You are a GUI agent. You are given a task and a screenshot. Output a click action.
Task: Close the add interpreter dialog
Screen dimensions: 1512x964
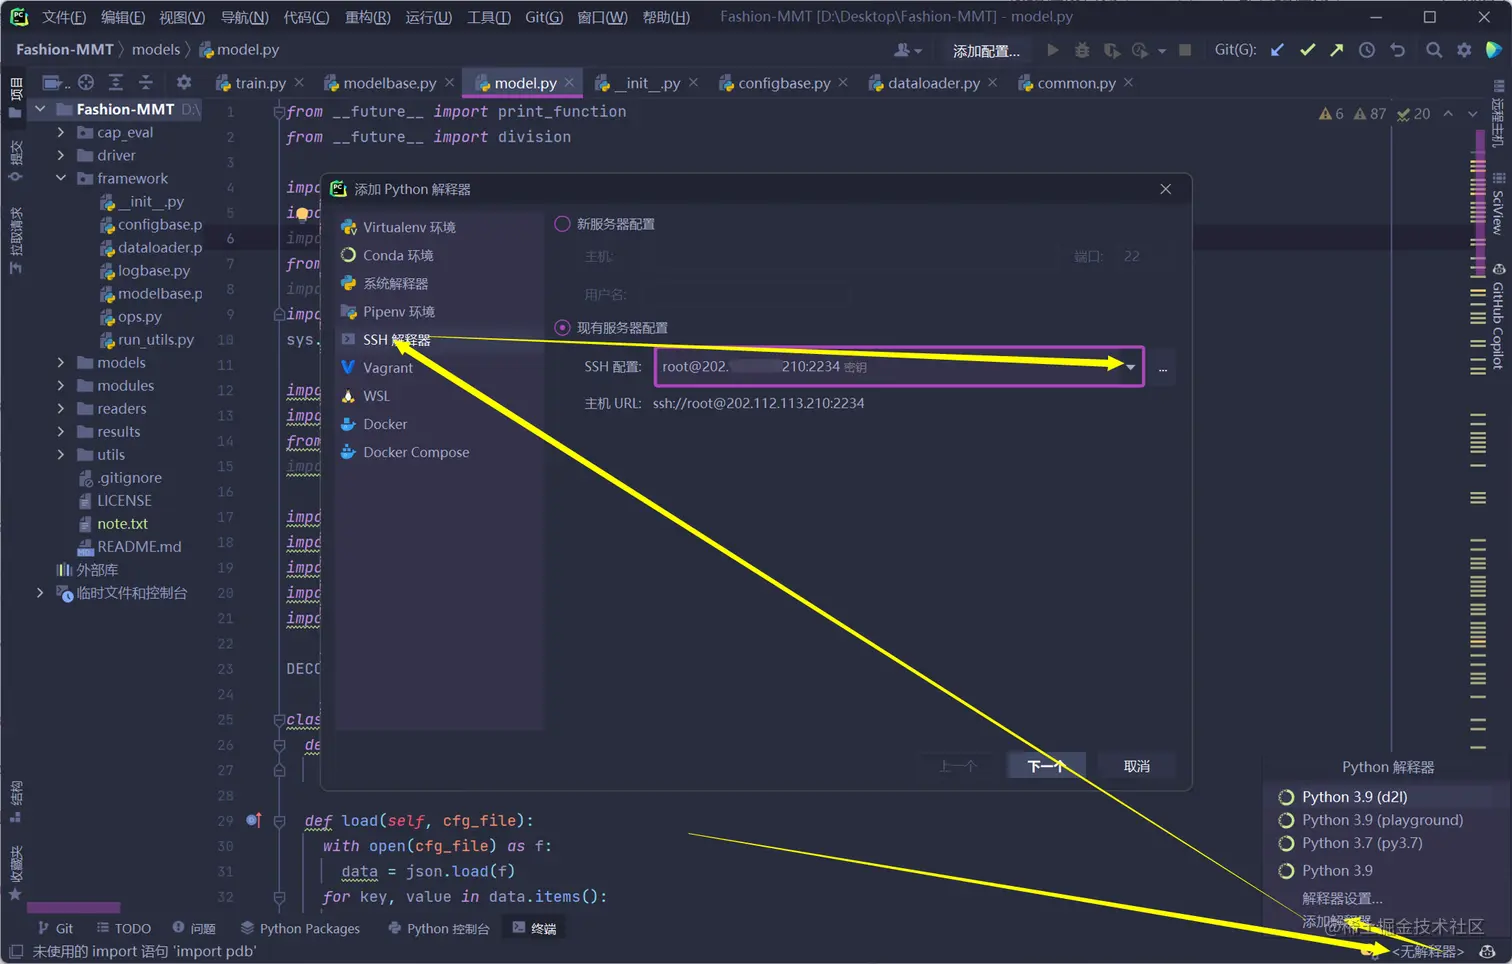click(1165, 189)
